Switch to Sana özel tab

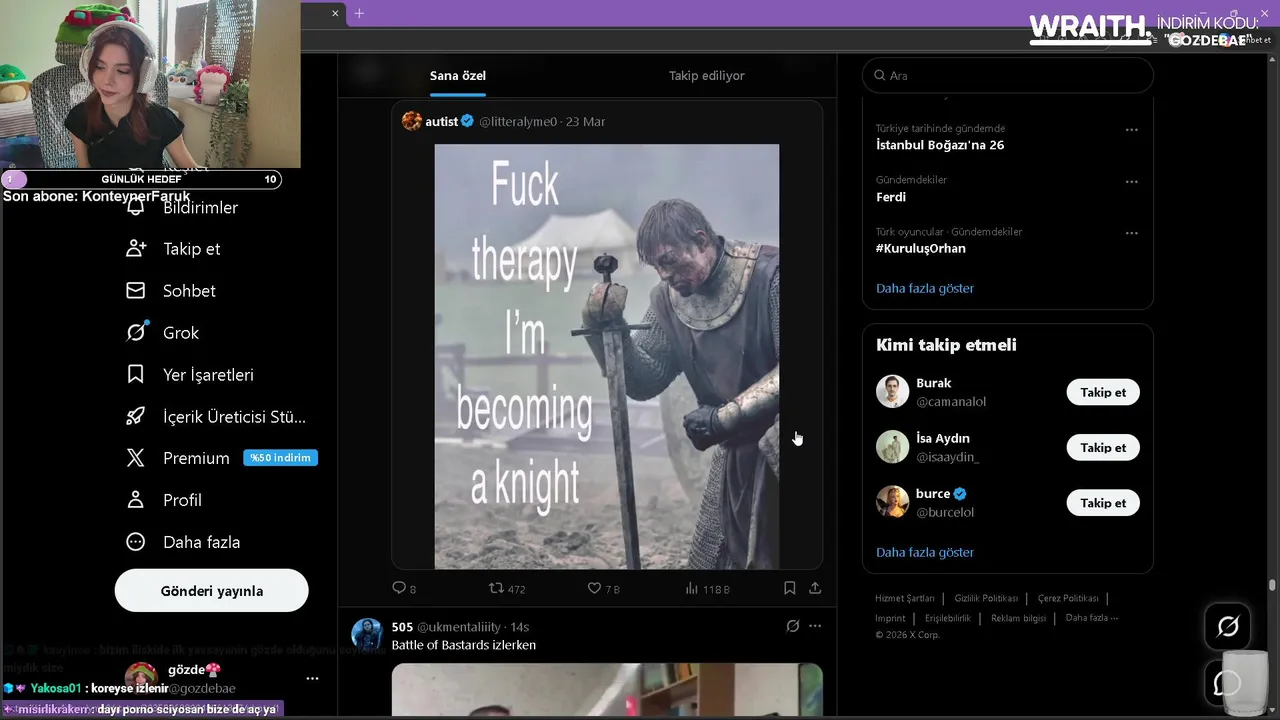pos(458,76)
